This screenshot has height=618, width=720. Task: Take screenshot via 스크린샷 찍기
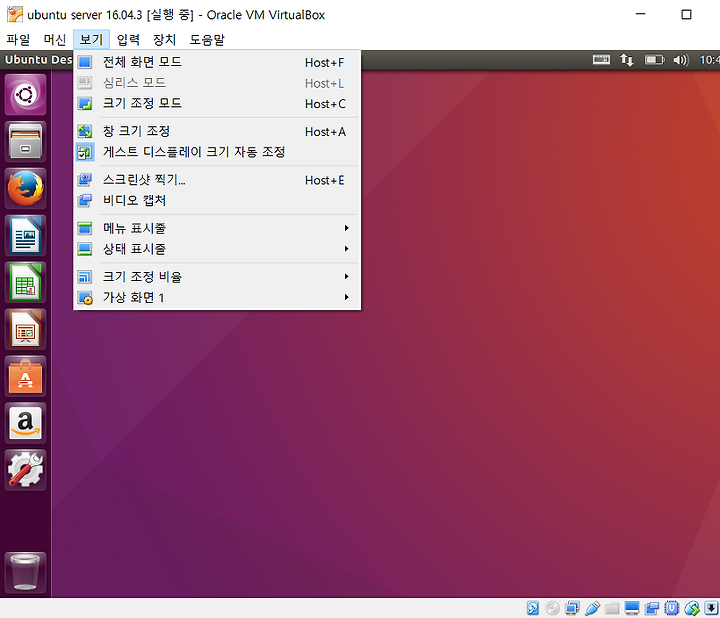click(217, 180)
